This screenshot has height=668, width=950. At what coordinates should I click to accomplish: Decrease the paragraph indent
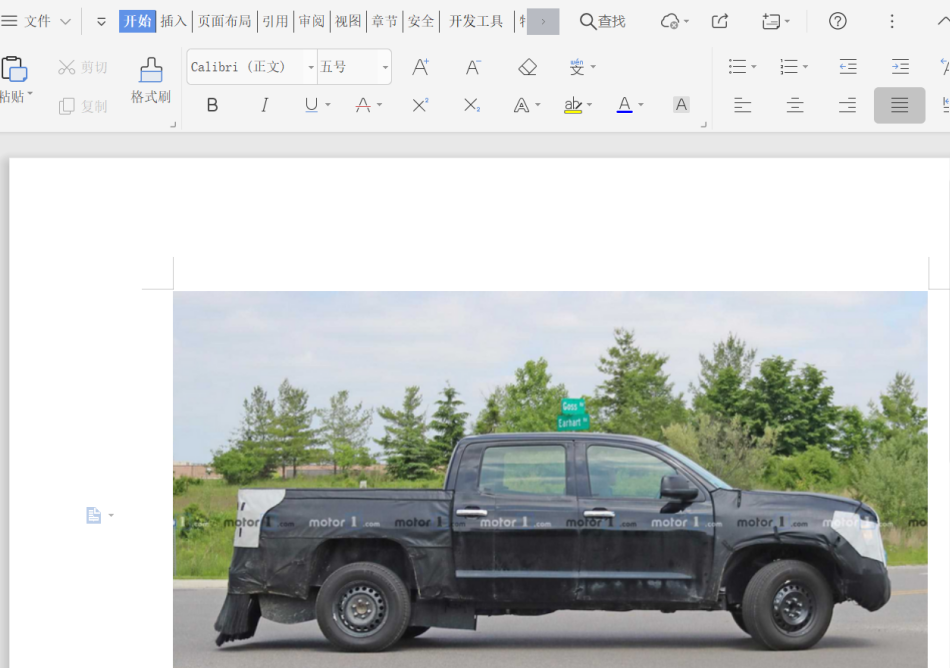click(848, 67)
